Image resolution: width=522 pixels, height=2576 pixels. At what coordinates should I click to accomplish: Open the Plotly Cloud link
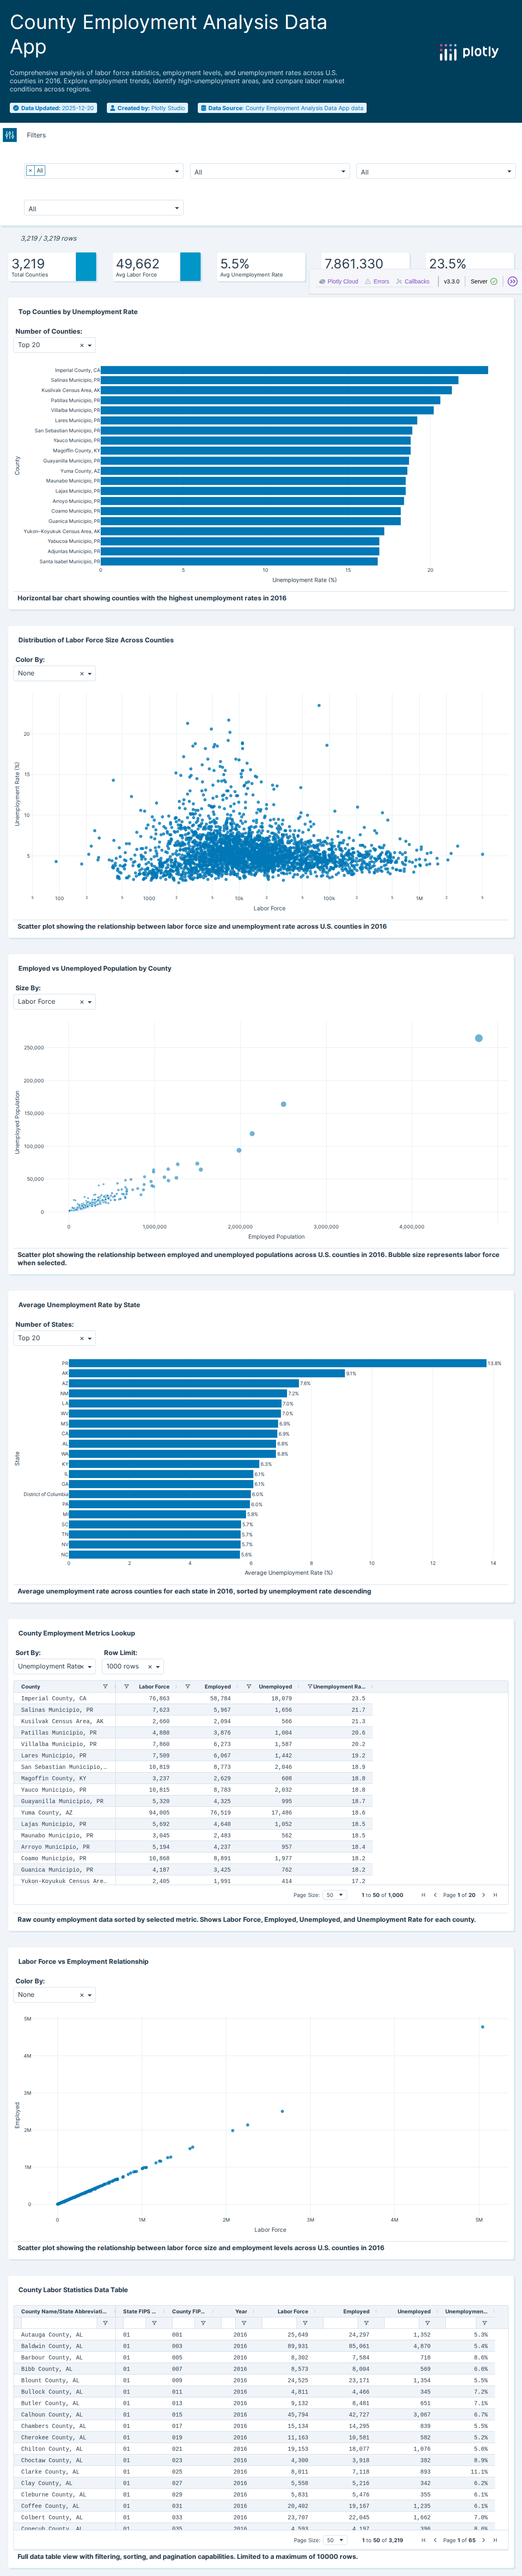[338, 282]
